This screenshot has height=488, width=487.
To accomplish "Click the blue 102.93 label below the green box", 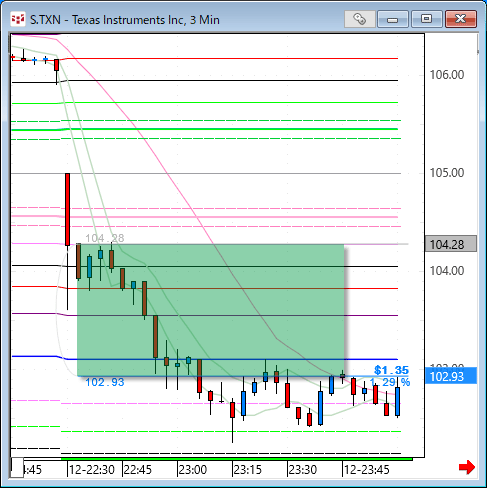I will click(x=105, y=382).
